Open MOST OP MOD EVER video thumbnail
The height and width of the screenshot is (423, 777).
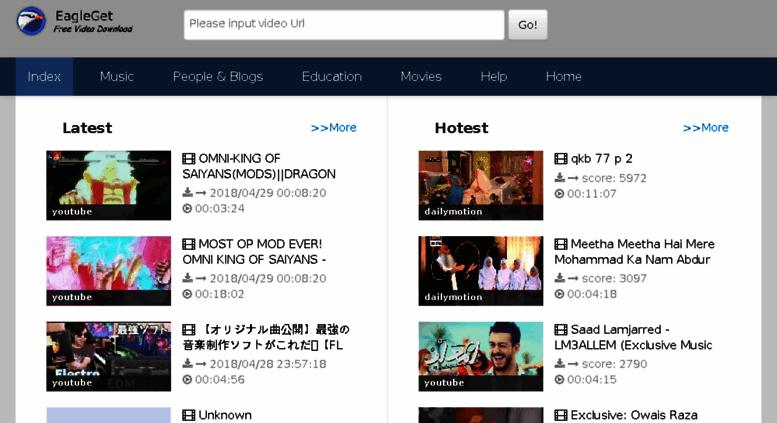point(109,271)
